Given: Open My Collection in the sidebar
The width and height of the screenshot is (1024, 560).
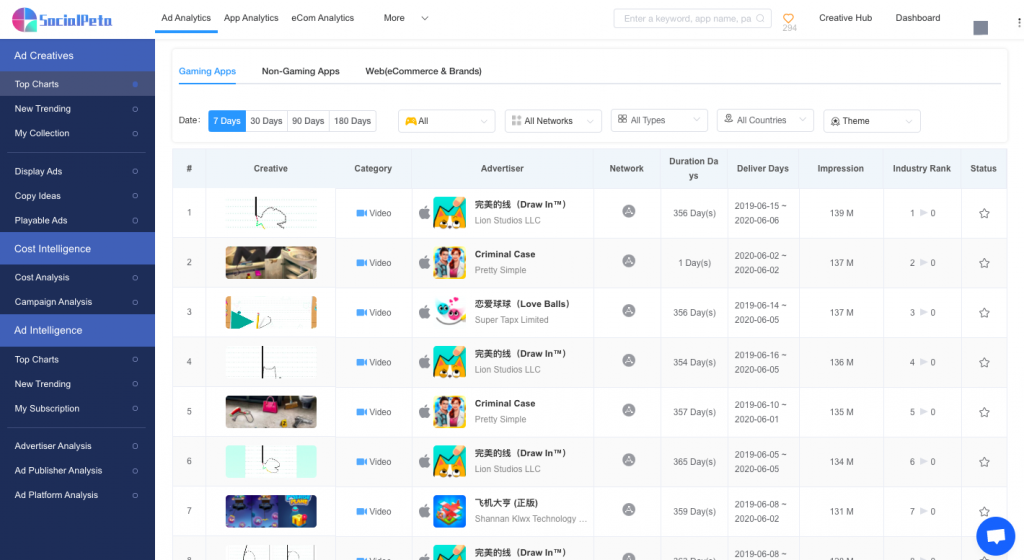Looking at the screenshot, I should pos(77,133).
